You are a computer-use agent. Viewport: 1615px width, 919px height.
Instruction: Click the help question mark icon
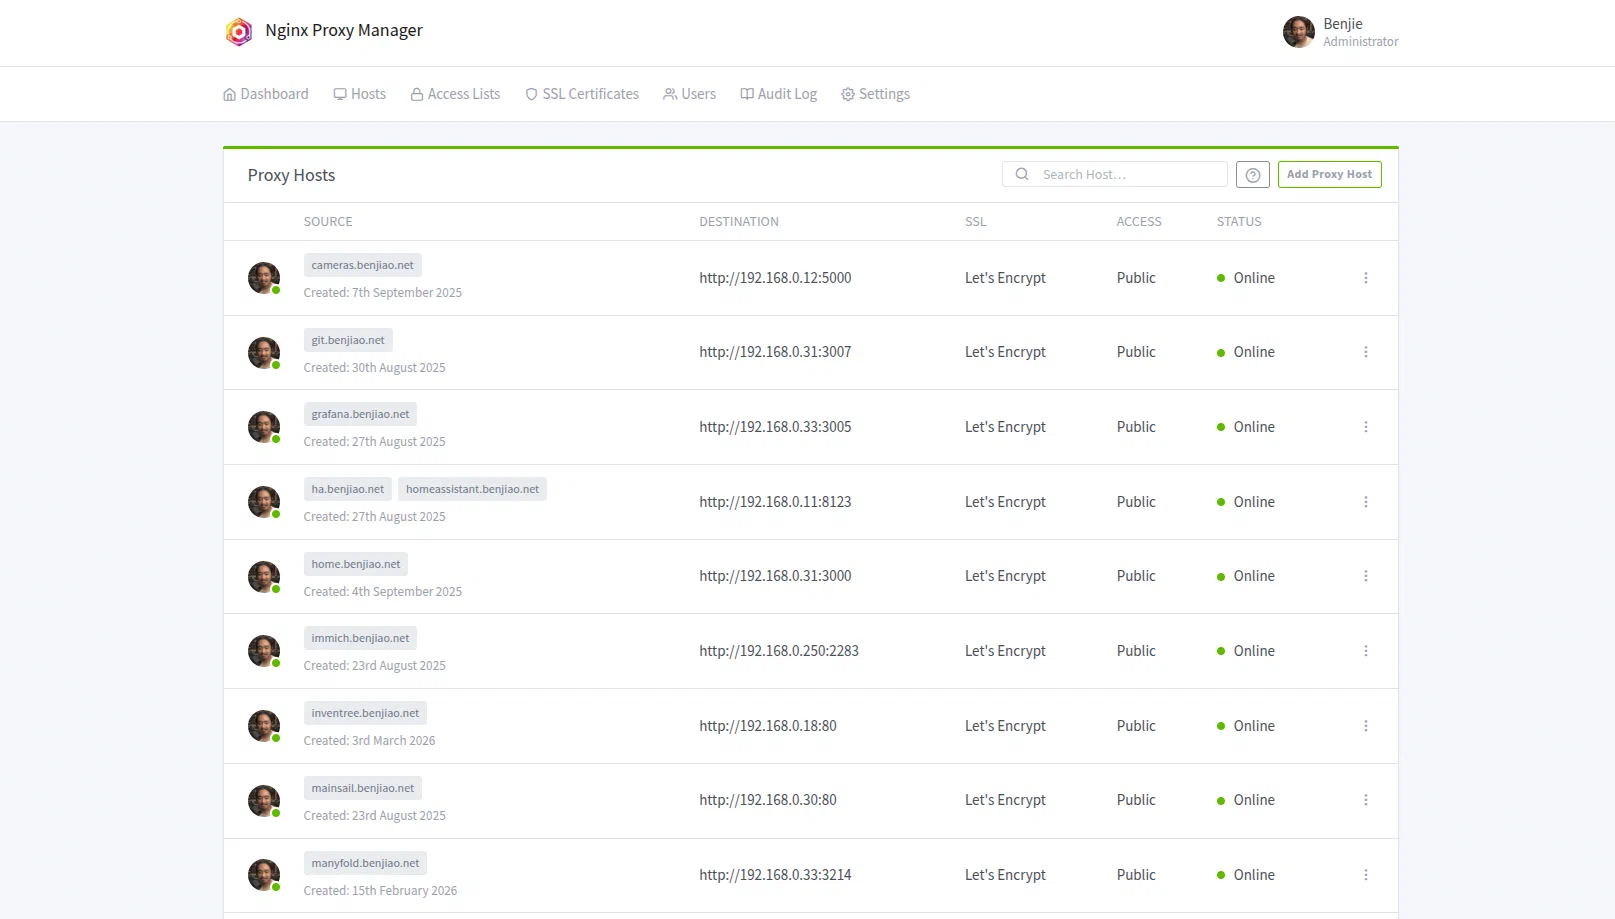(x=1252, y=174)
